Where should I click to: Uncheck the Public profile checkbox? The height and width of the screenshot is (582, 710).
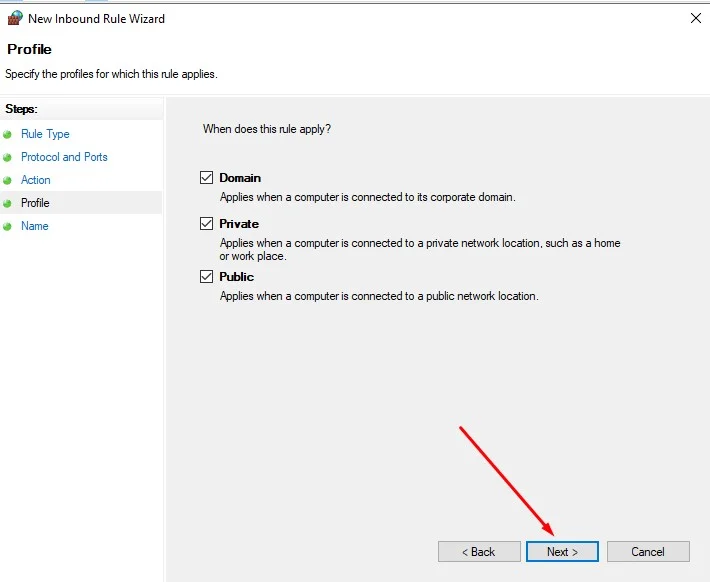tap(206, 276)
